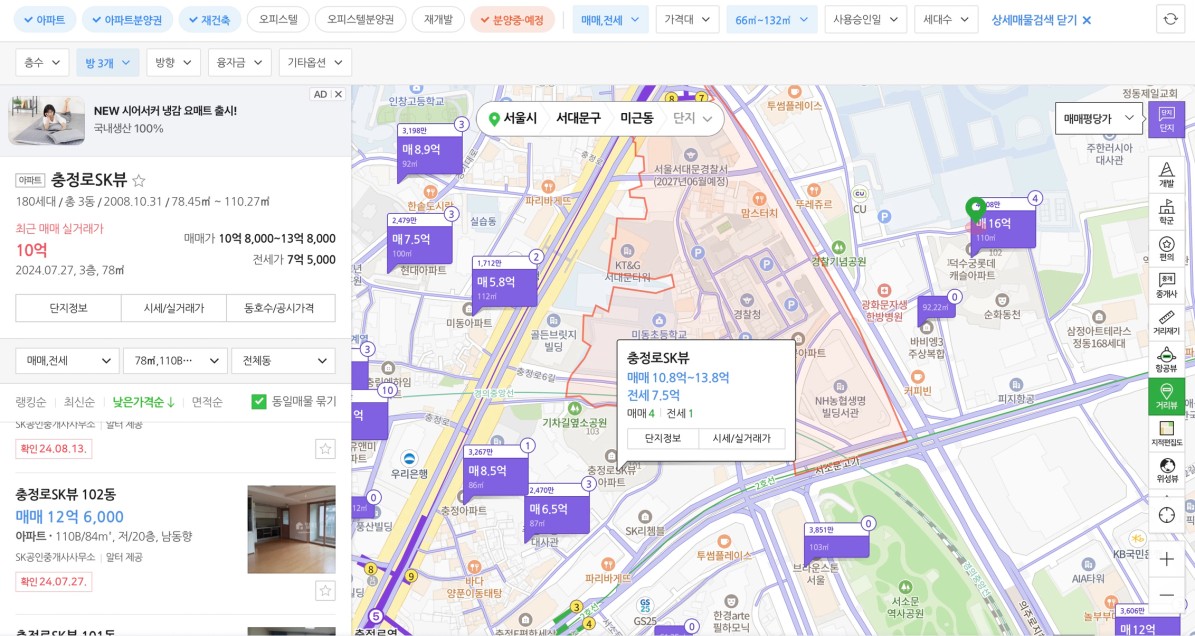The width and height of the screenshot is (1195, 636).
Task: Open the 지적편집도 cadastral map
Action: click(x=1166, y=433)
